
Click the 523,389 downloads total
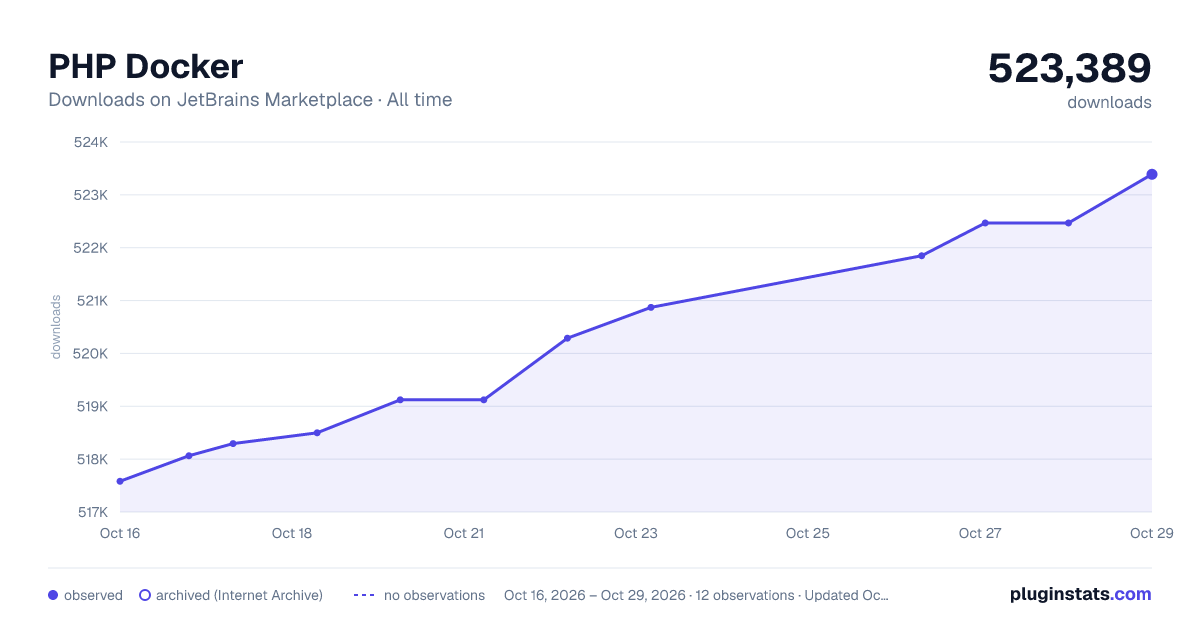(x=1069, y=68)
